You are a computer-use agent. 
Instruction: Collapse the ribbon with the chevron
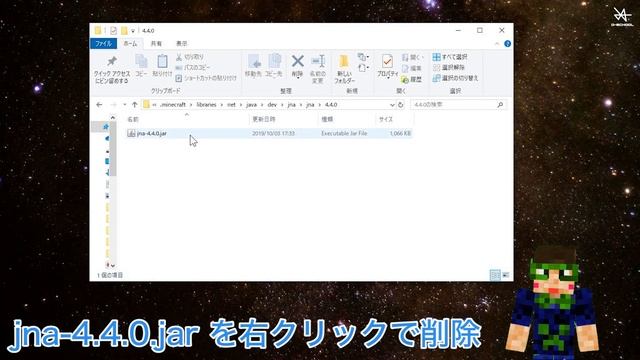click(497, 44)
